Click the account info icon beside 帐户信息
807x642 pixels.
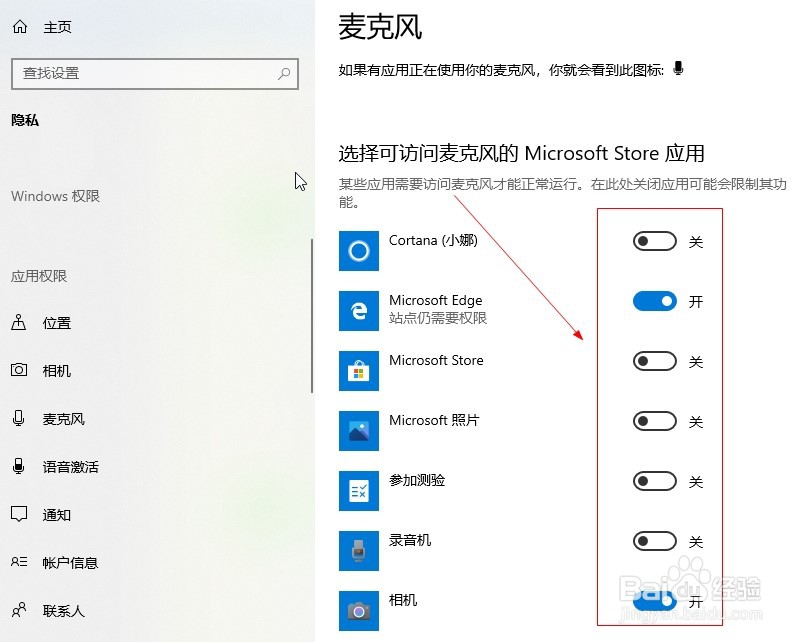coord(19,562)
